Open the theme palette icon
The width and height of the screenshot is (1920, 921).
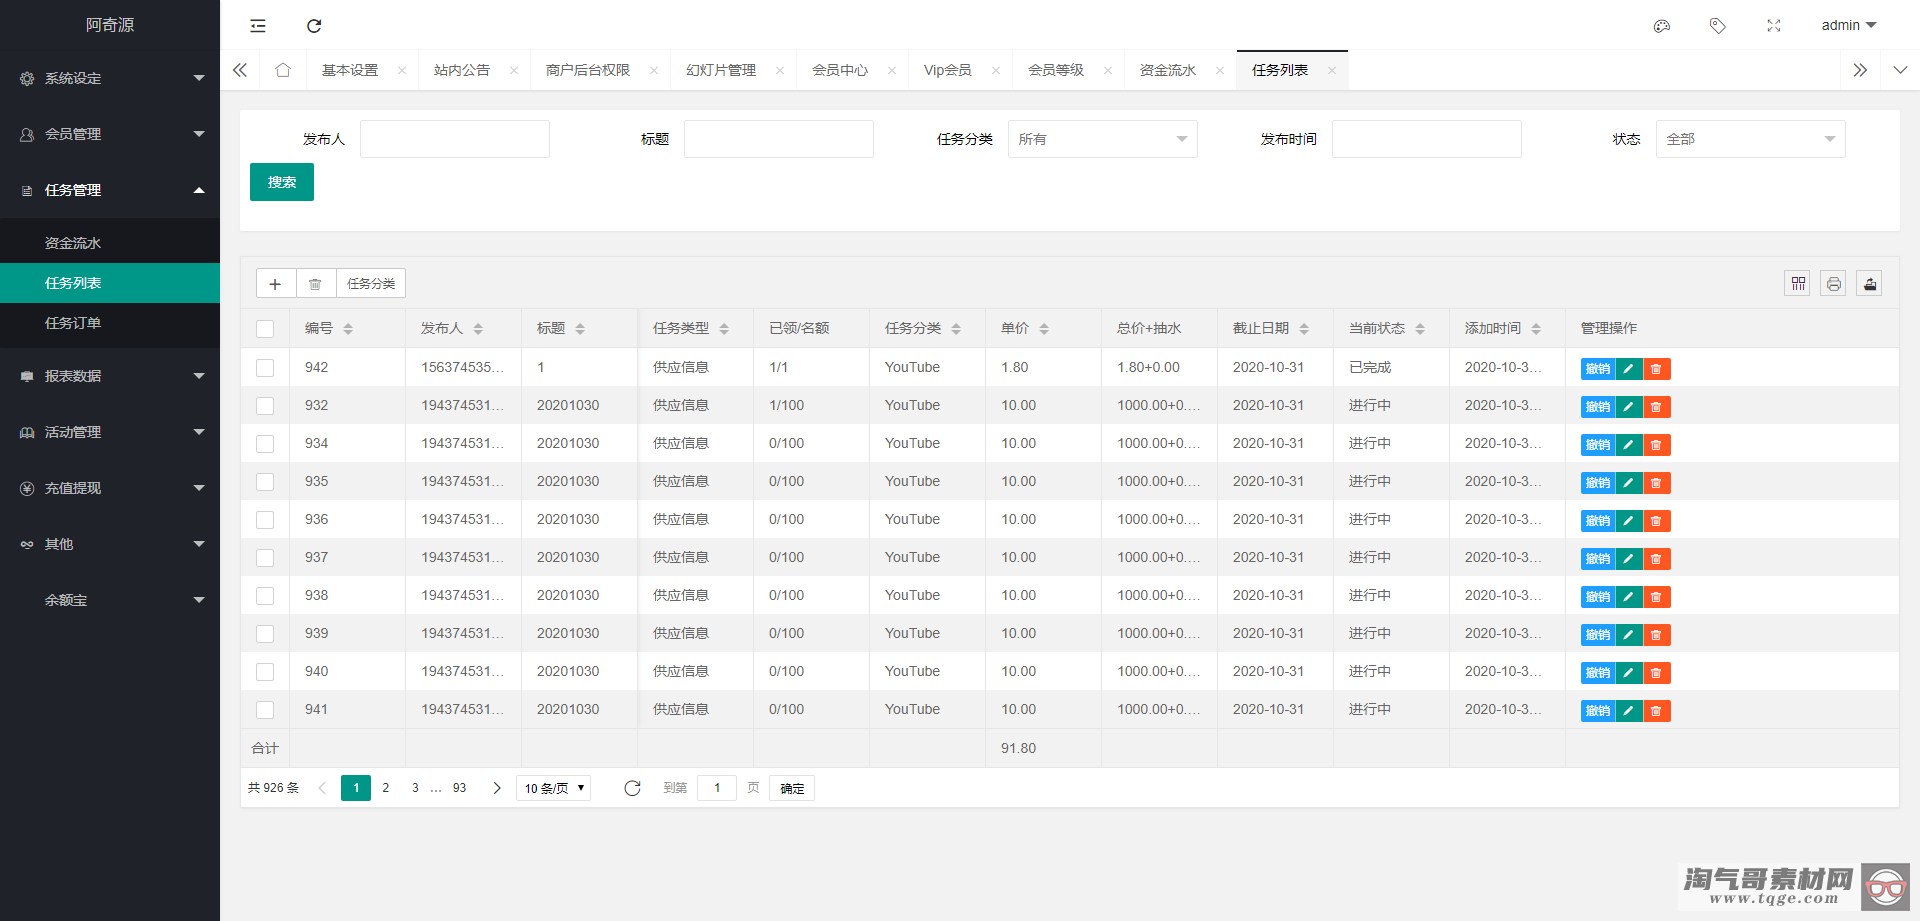[1662, 26]
